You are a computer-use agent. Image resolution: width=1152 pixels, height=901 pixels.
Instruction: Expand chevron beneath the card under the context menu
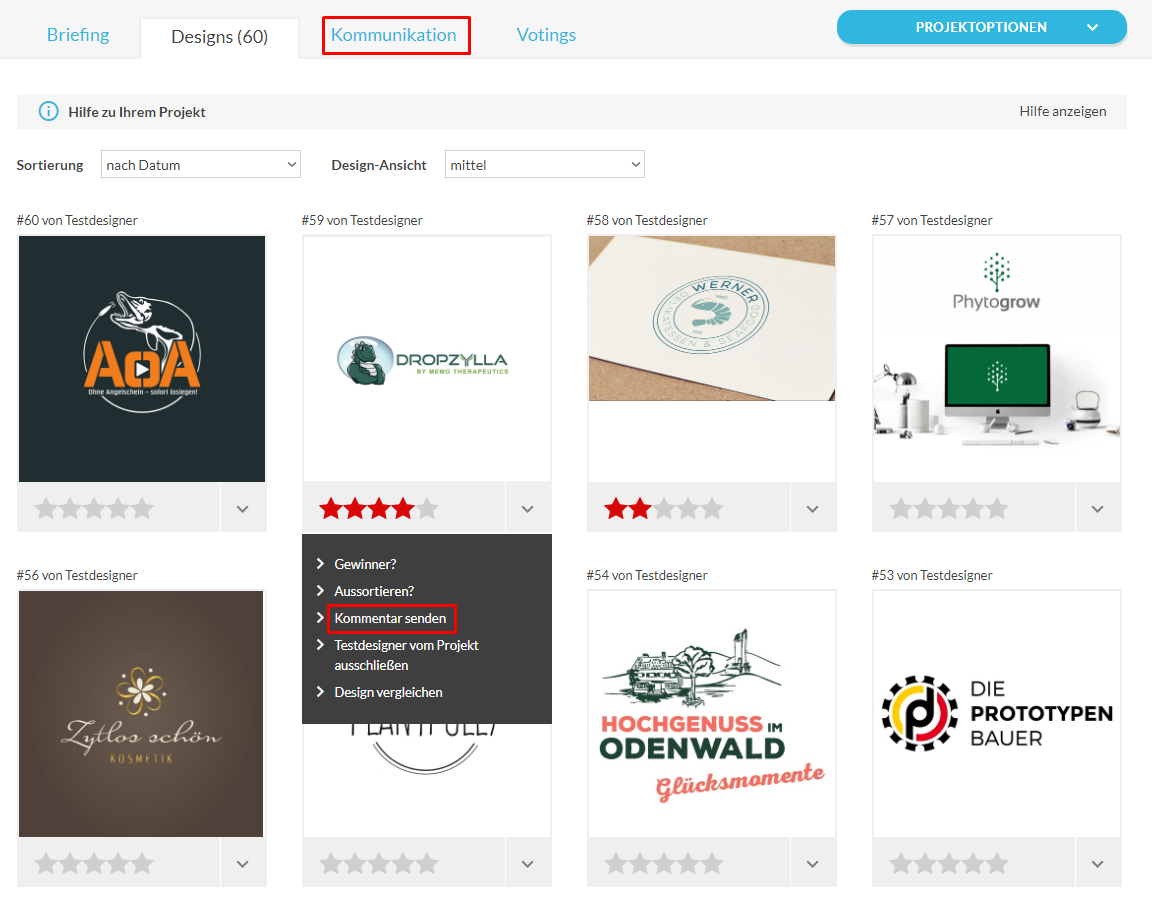coord(528,864)
